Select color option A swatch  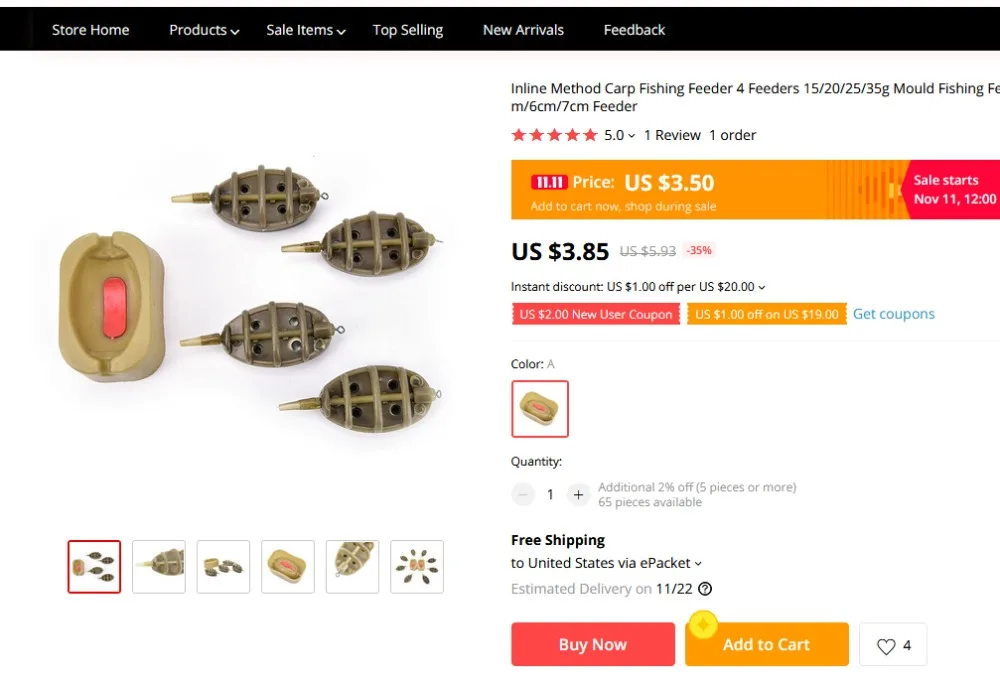(540, 409)
